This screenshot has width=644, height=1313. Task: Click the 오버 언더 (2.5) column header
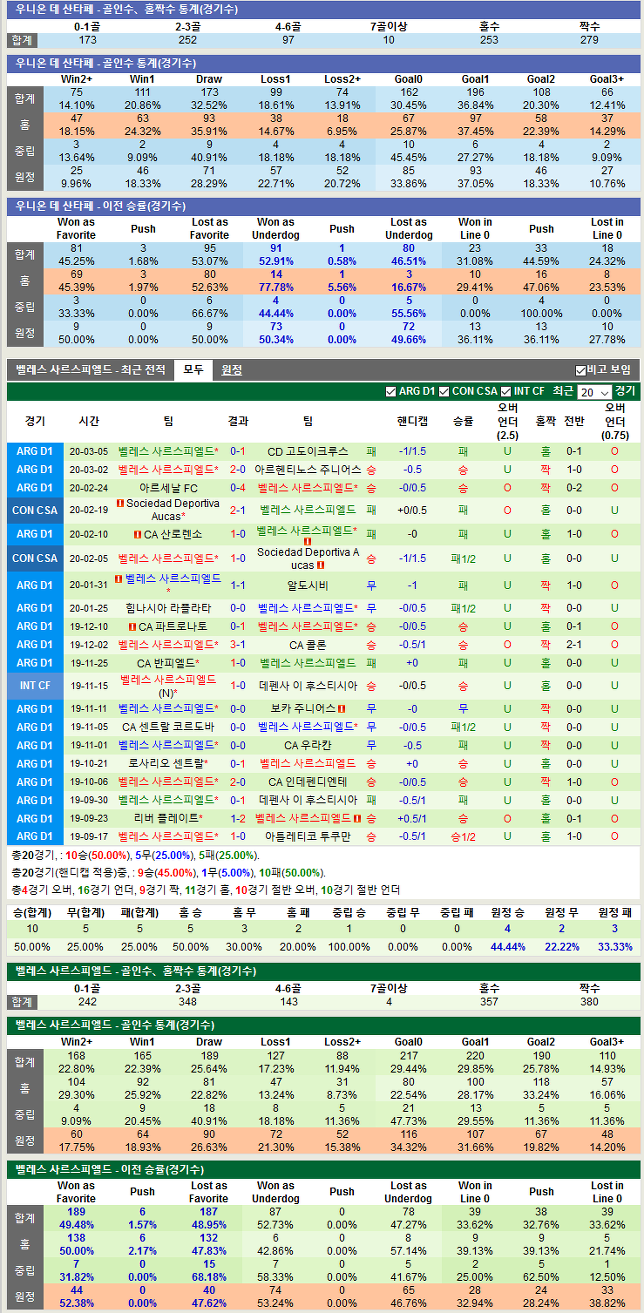[x=507, y=422]
